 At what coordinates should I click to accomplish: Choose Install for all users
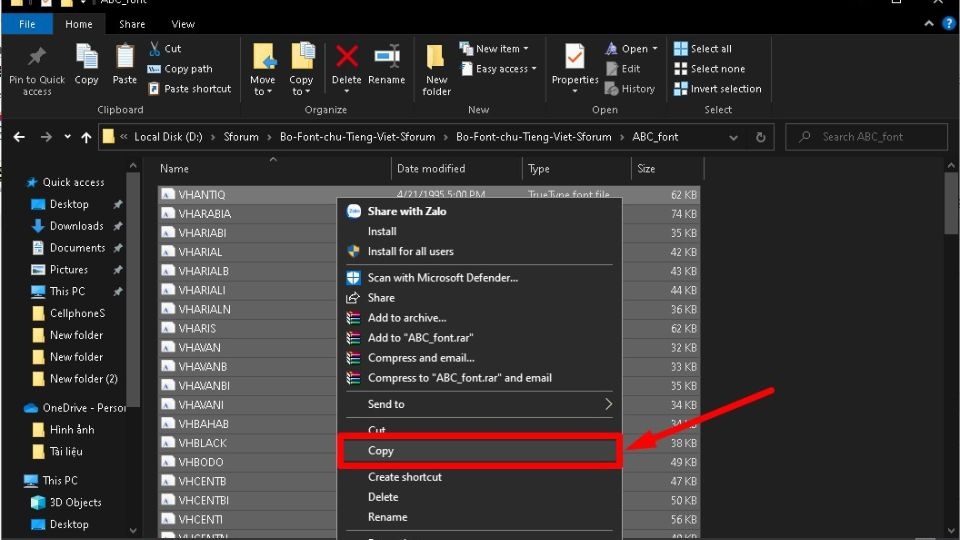(479, 252)
